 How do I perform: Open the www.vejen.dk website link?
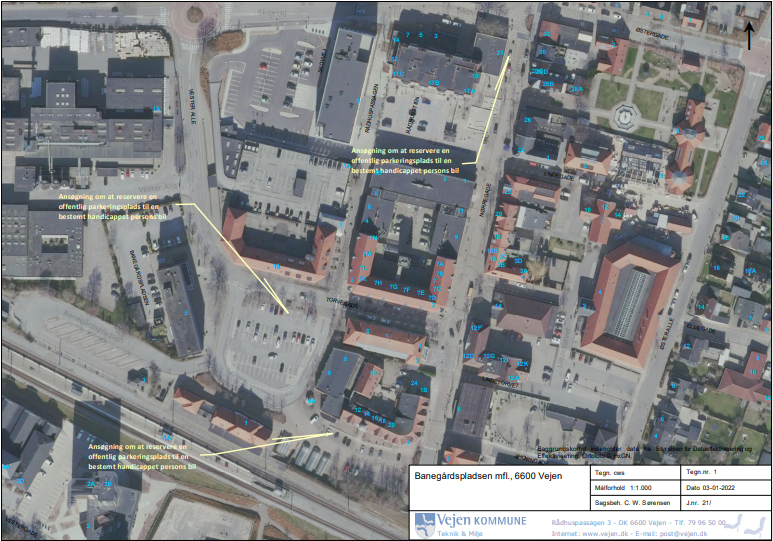[604, 534]
